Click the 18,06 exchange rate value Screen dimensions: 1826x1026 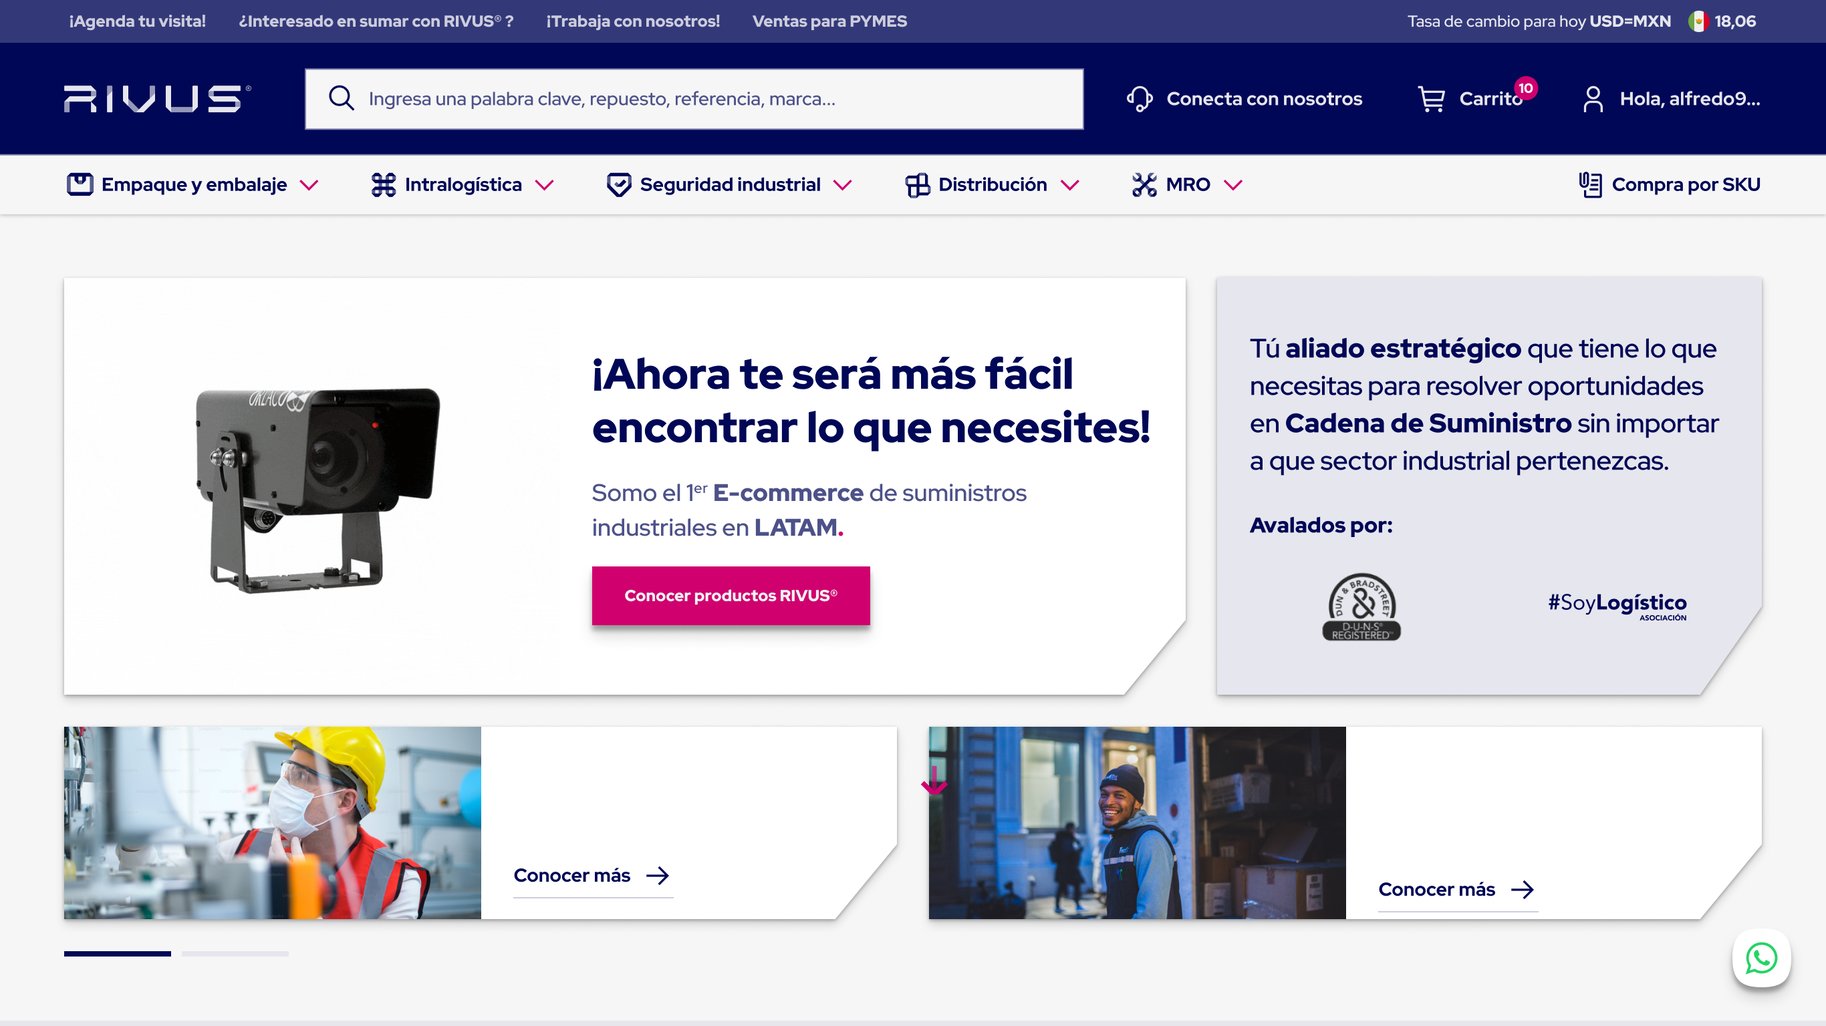pyautogui.click(x=1735, y=21)
